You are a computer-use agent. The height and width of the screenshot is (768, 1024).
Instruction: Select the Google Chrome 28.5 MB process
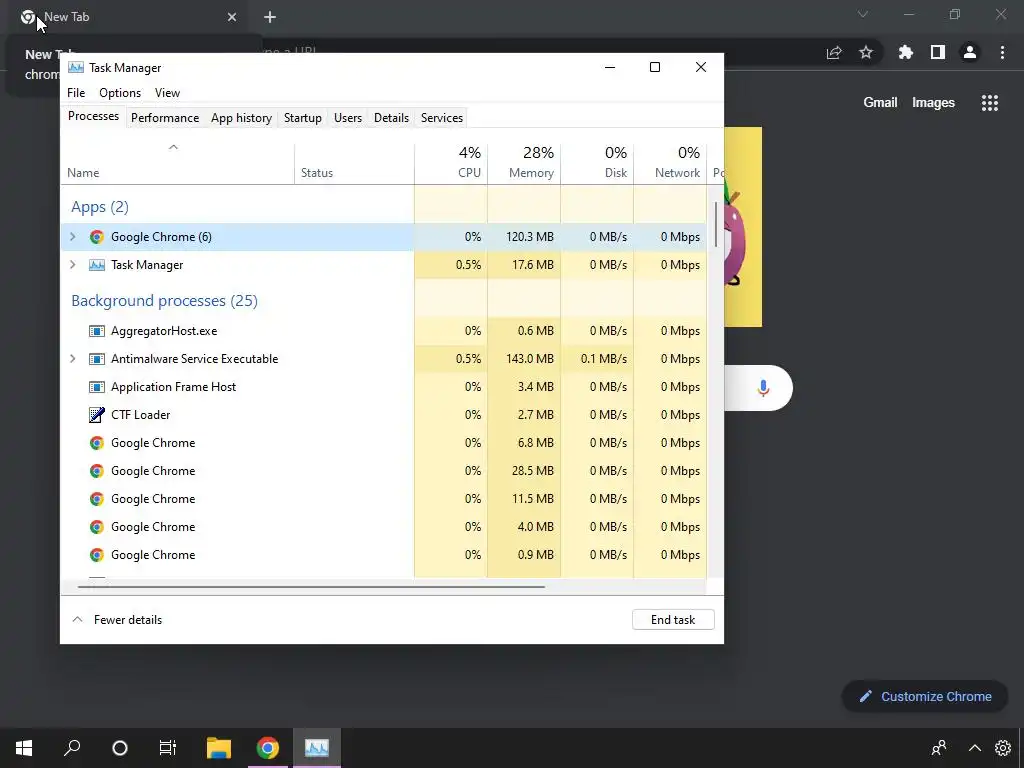coord(383,471)
